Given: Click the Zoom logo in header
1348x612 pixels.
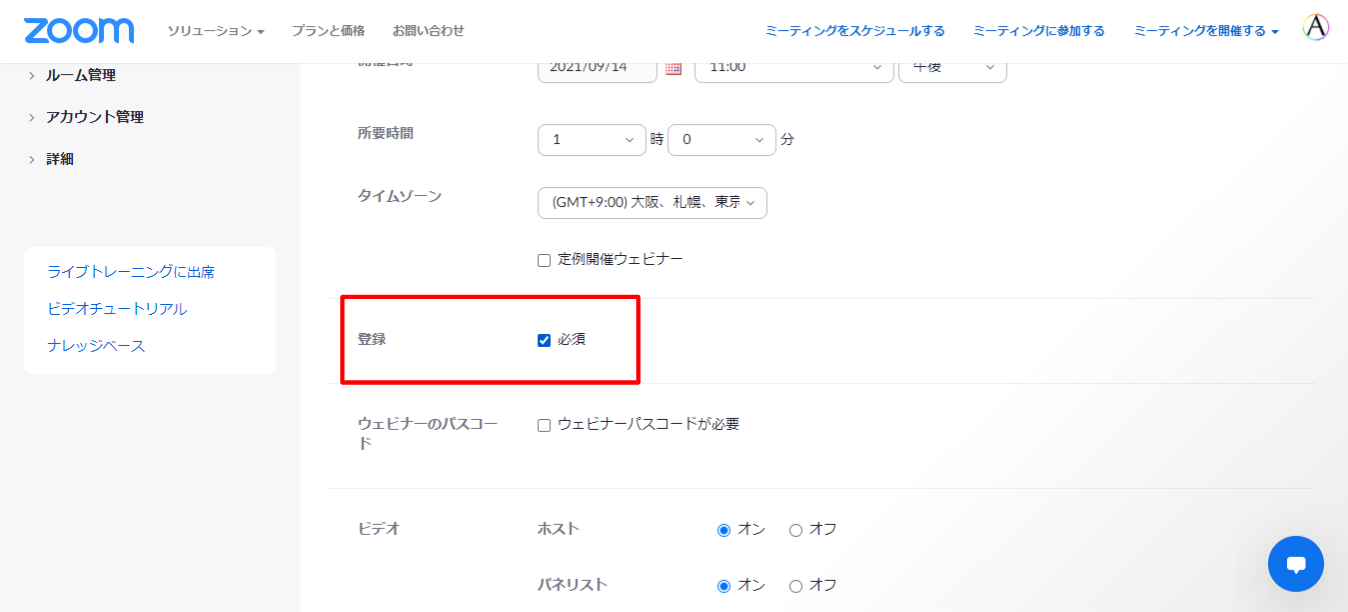Looking at the screenshot, I should click(79, 30).
